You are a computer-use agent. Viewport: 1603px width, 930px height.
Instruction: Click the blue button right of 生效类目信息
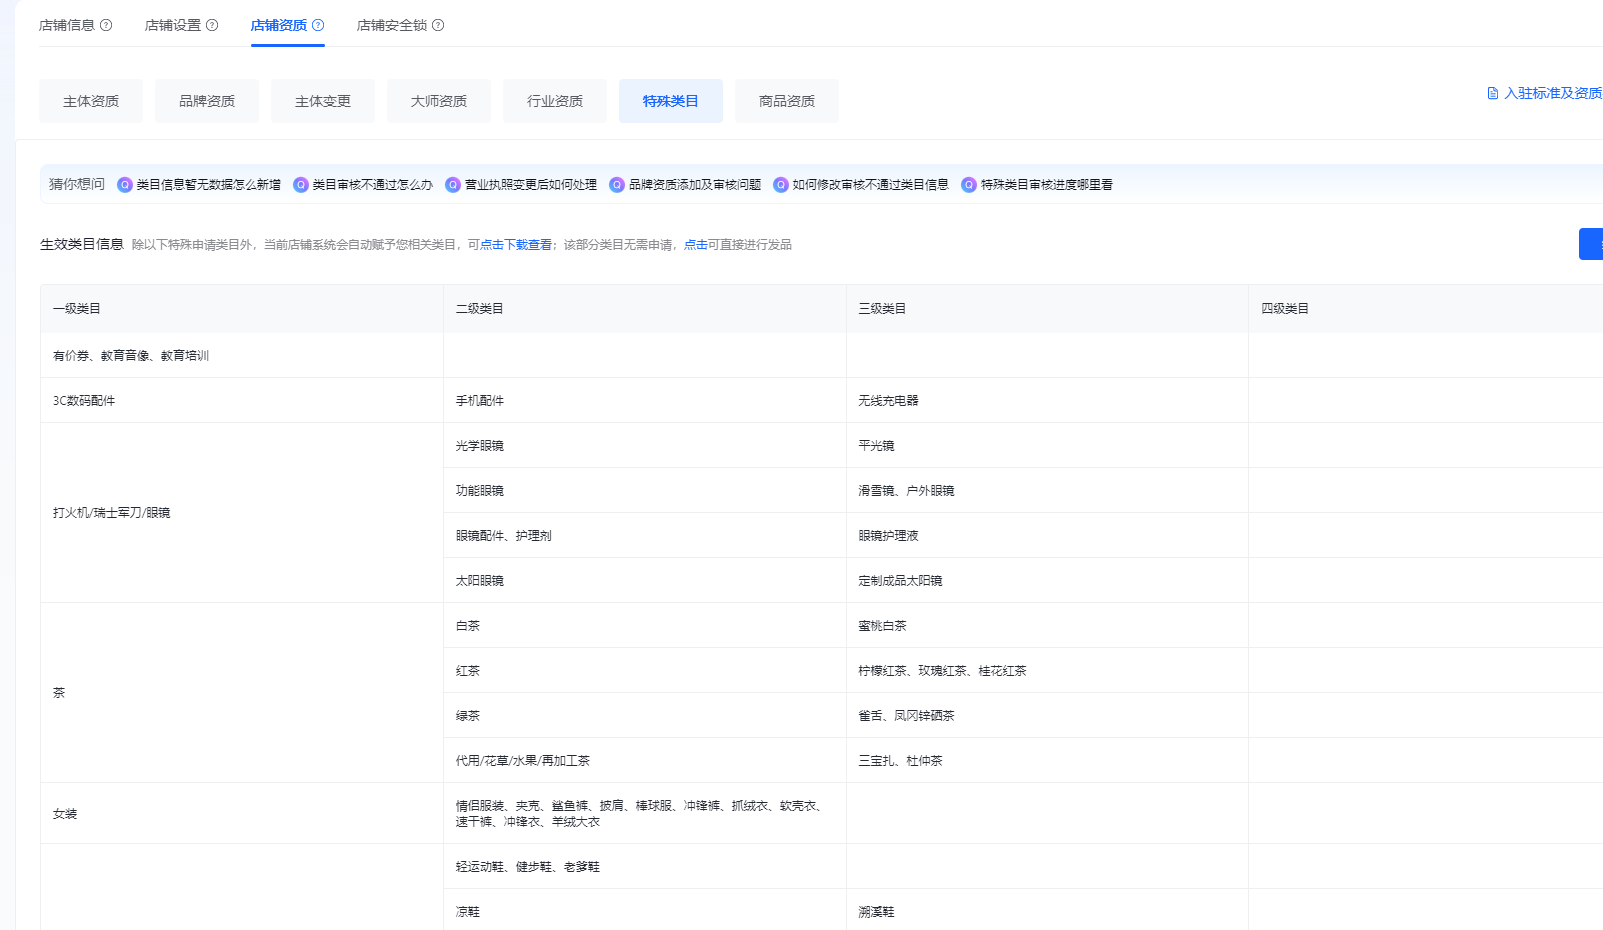(1591, 244)
